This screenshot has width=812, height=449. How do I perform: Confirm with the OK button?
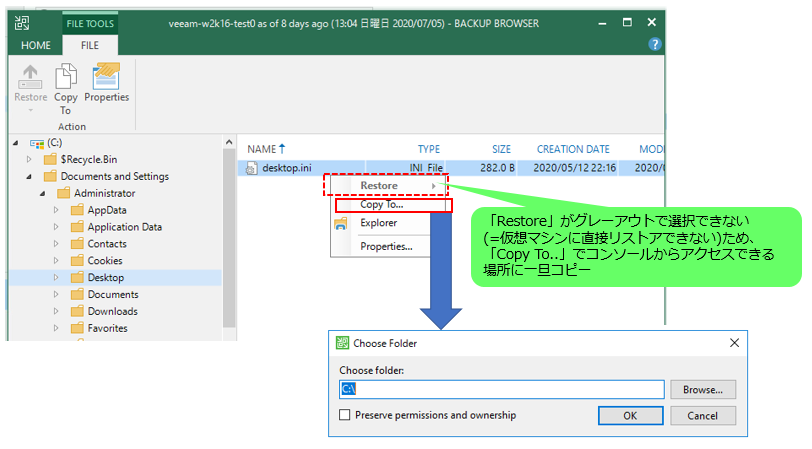tap(630, 415)
